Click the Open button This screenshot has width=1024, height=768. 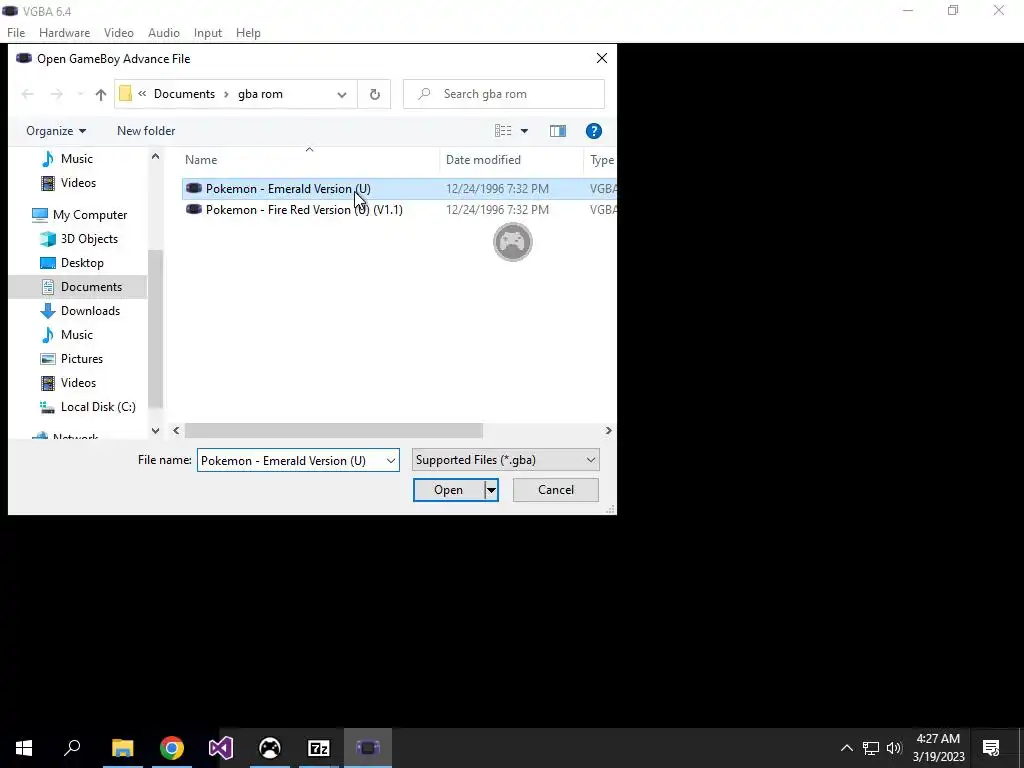coord(449,490)
